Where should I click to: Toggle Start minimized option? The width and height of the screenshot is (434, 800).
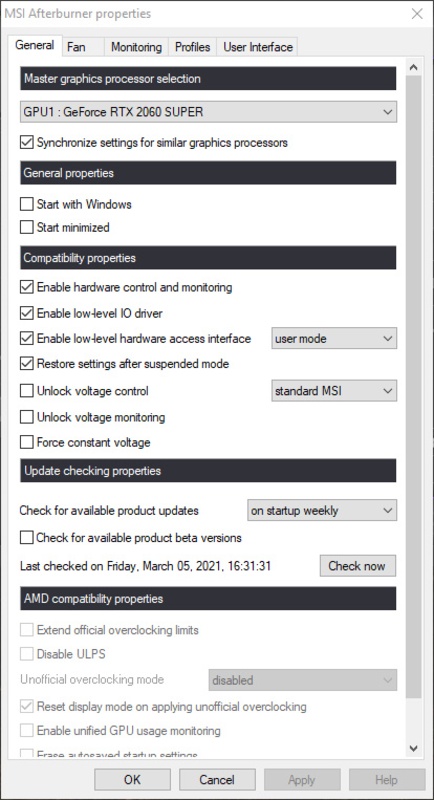(x=27, y=227)
